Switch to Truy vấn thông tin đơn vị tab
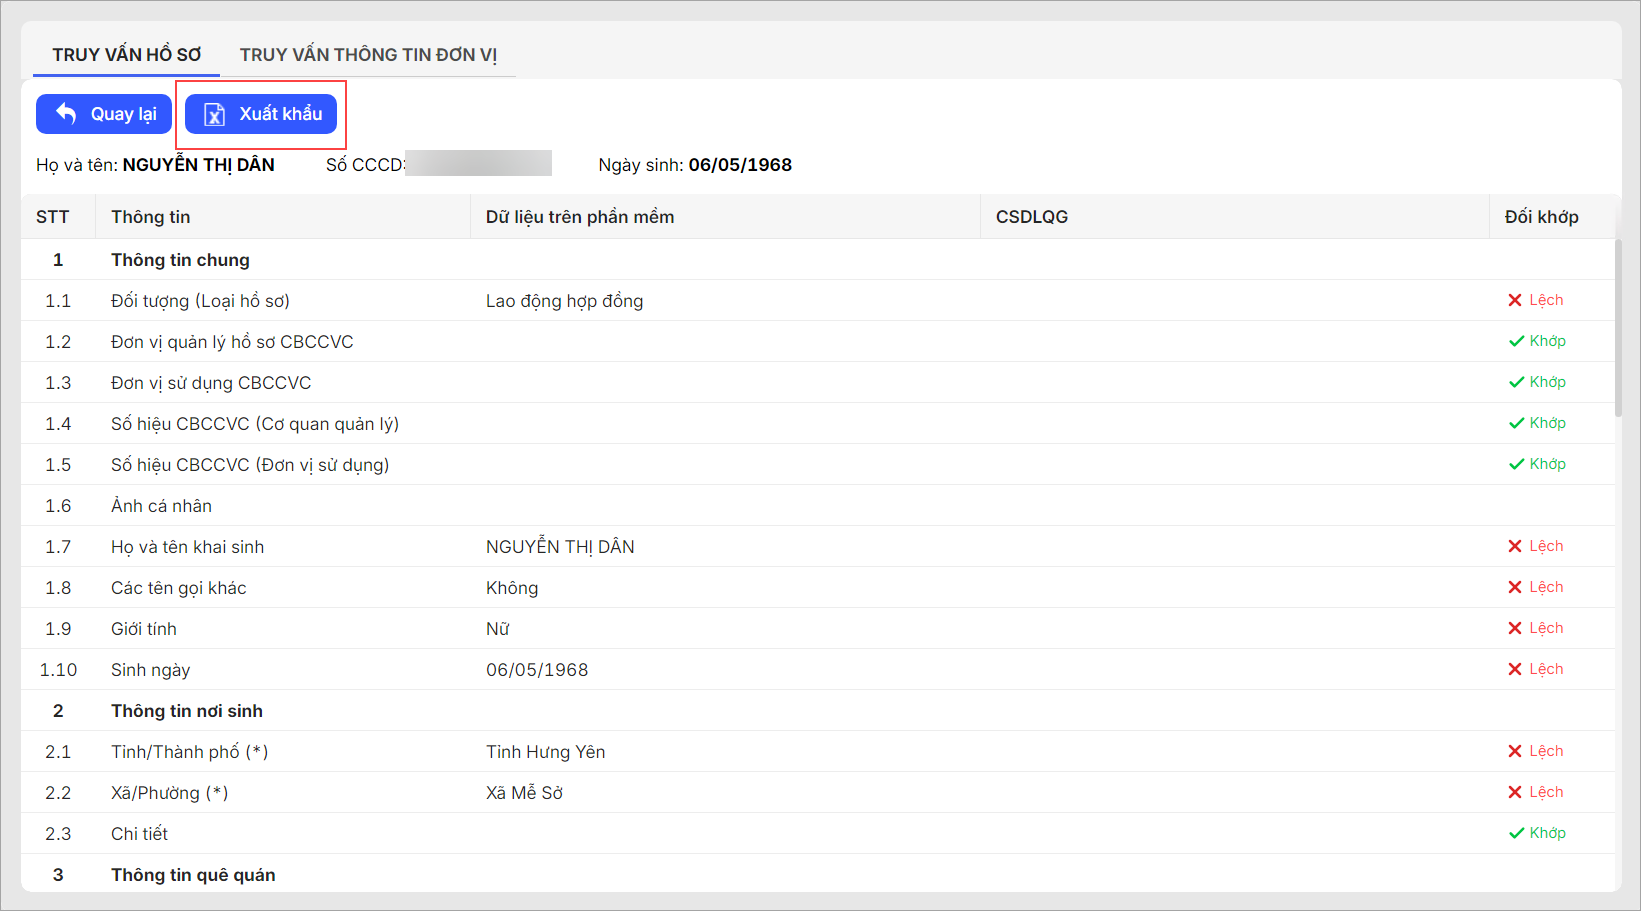Image resolution: width=1641 pixels, height=911 pixels. [x=368, y=55]
